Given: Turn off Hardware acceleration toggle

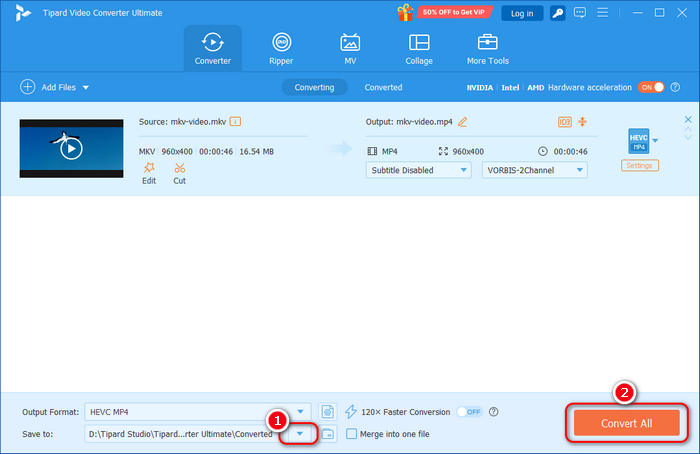Looking at the screenshot, I should (652, 87).
